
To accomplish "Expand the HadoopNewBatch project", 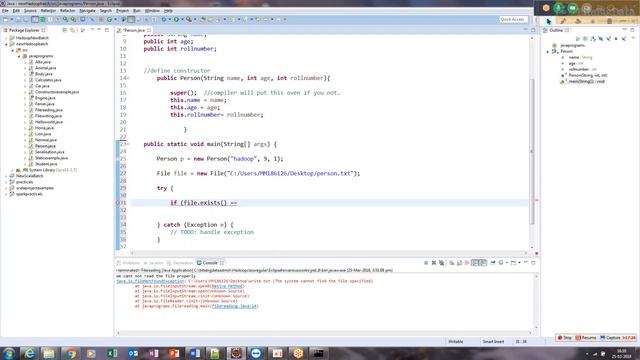I will pyautogui.click(x=6, y=38).
